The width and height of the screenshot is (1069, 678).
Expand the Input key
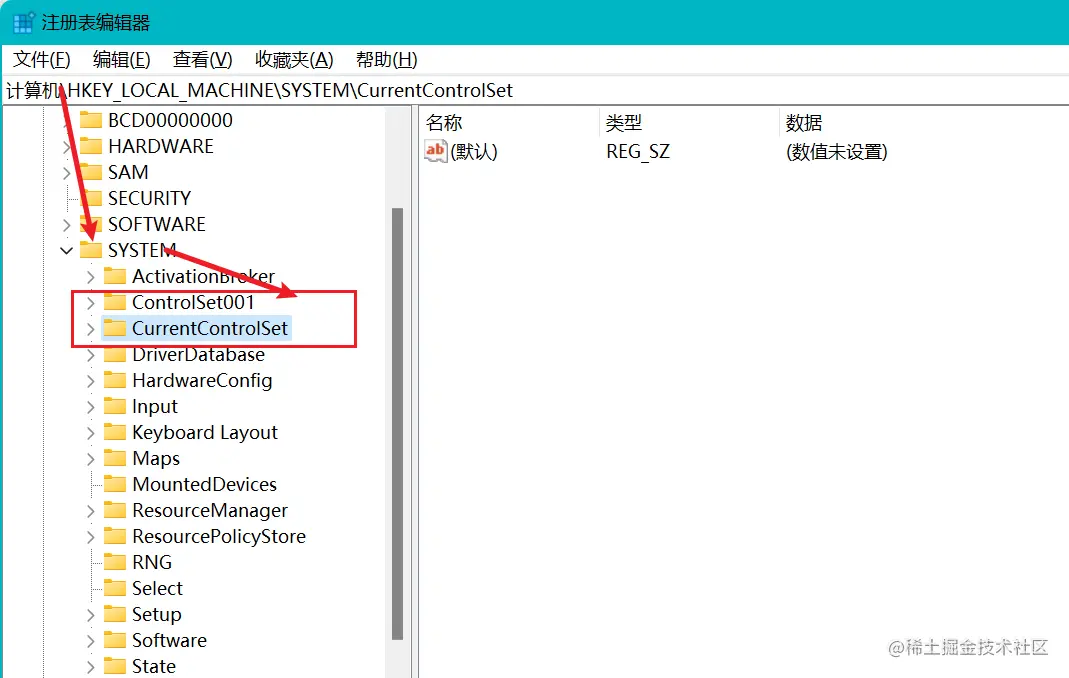(91, 407)
